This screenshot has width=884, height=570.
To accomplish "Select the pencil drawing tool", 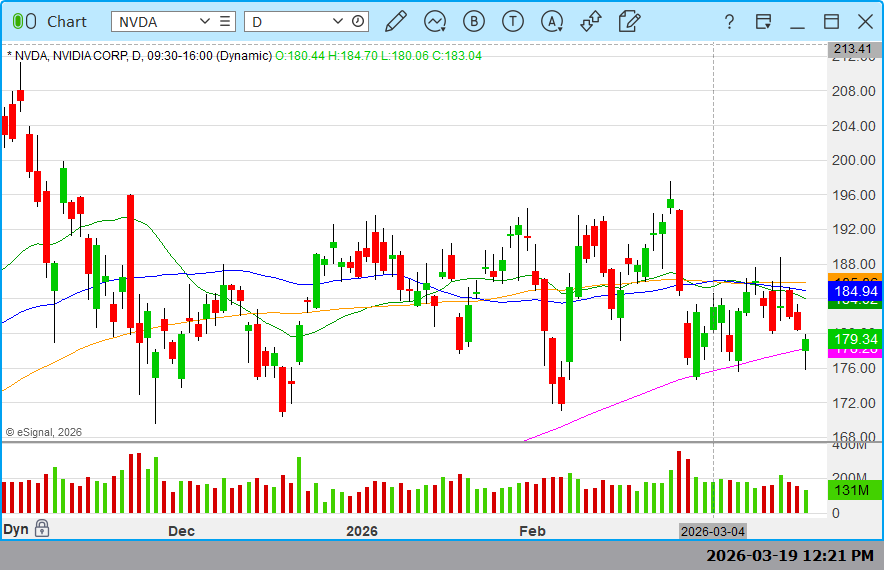I will tap(396, 22).
